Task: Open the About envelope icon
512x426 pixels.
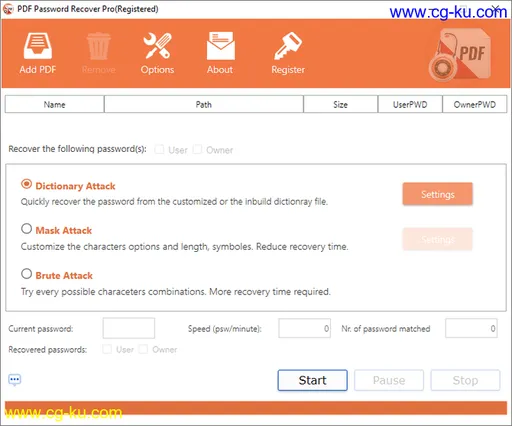Action: point(220,46)
